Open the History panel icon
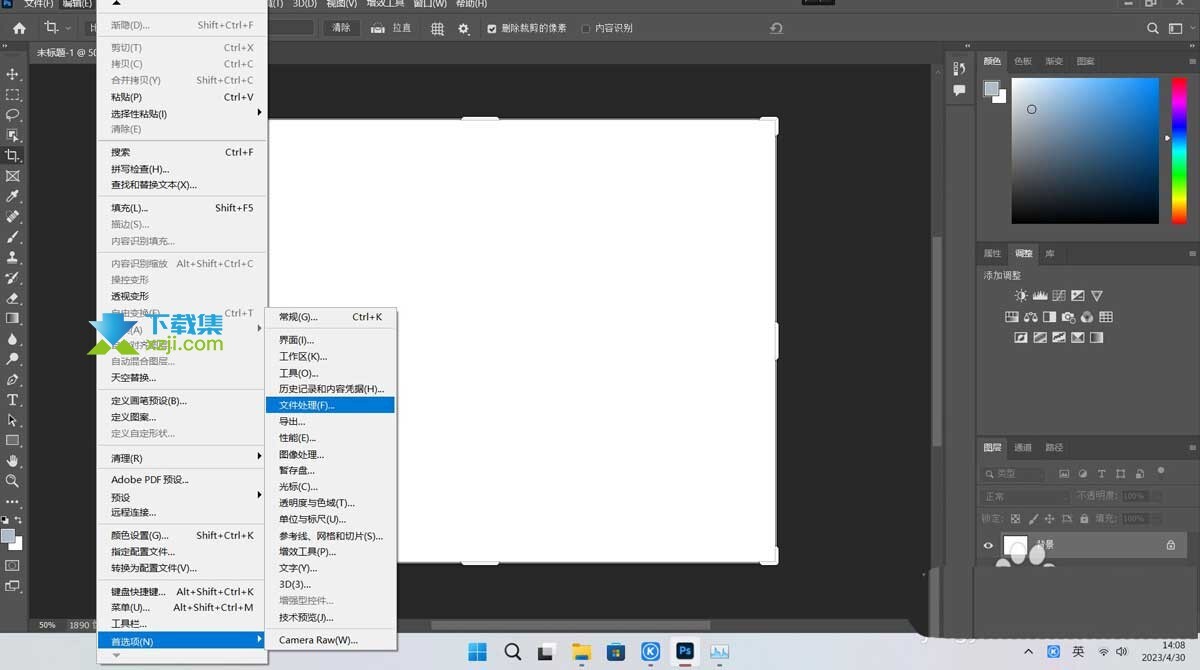1200x670 pixels. (x=959, y=69)
